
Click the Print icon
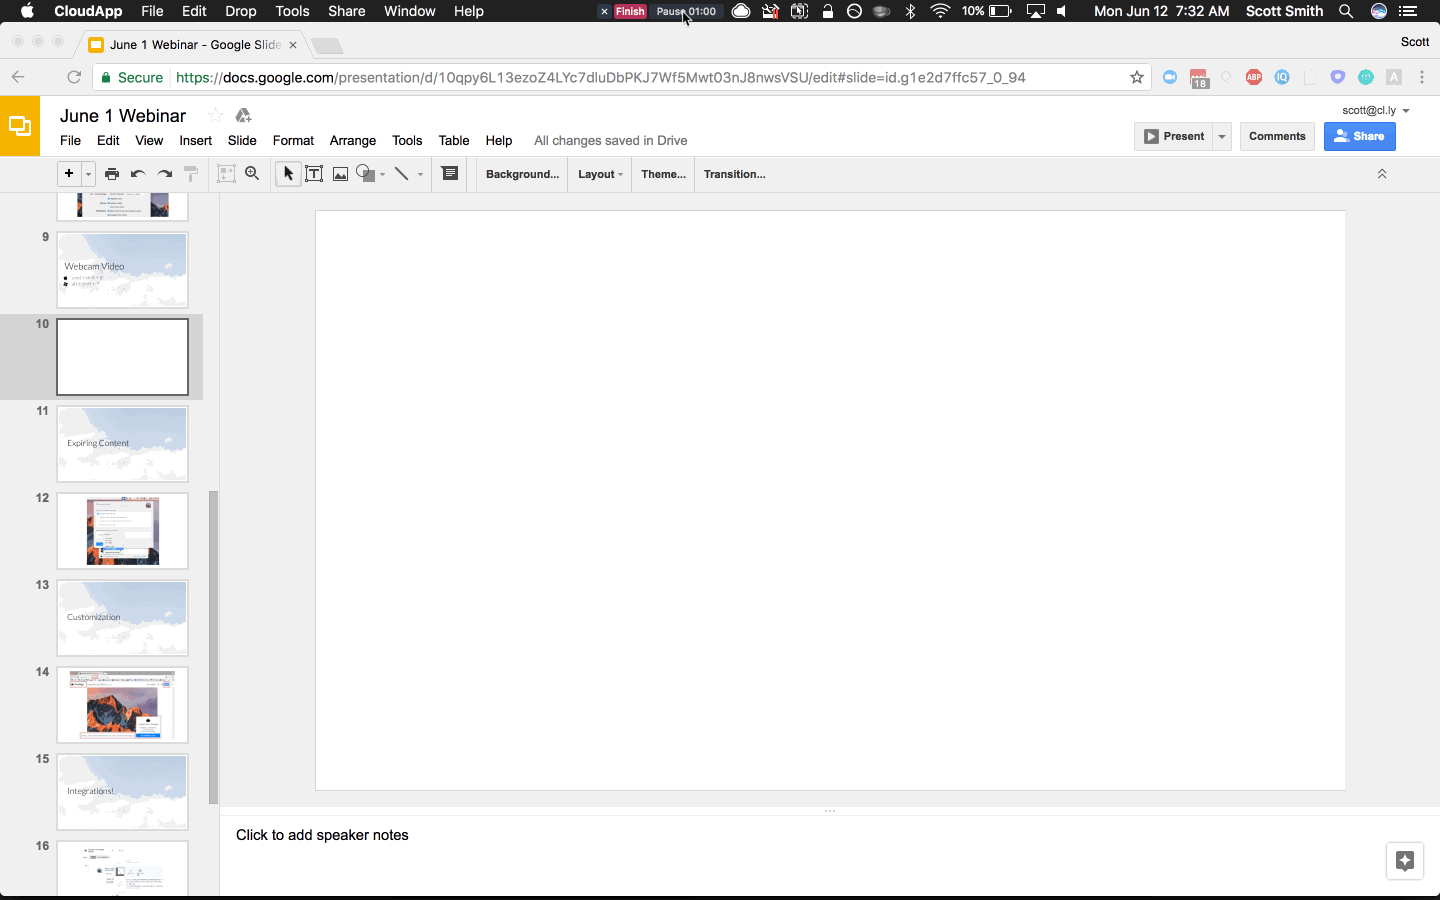[112, 174]
